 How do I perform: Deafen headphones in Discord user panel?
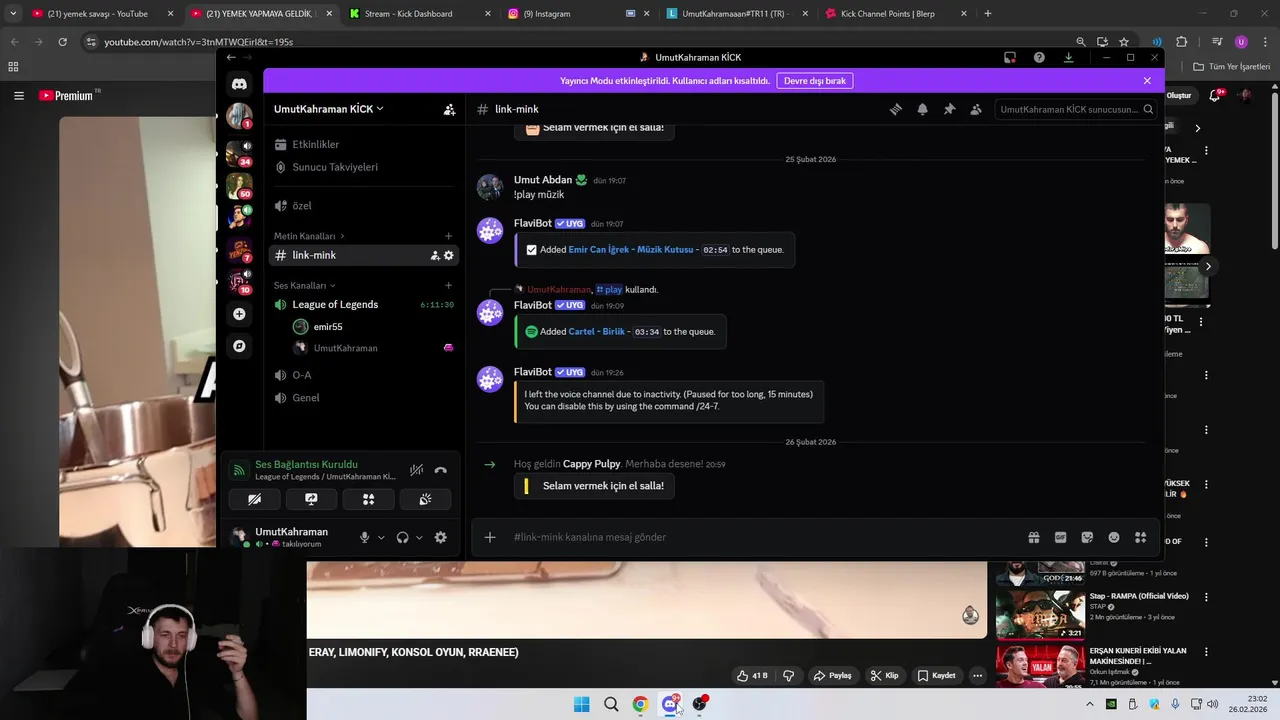coord(402,537)
